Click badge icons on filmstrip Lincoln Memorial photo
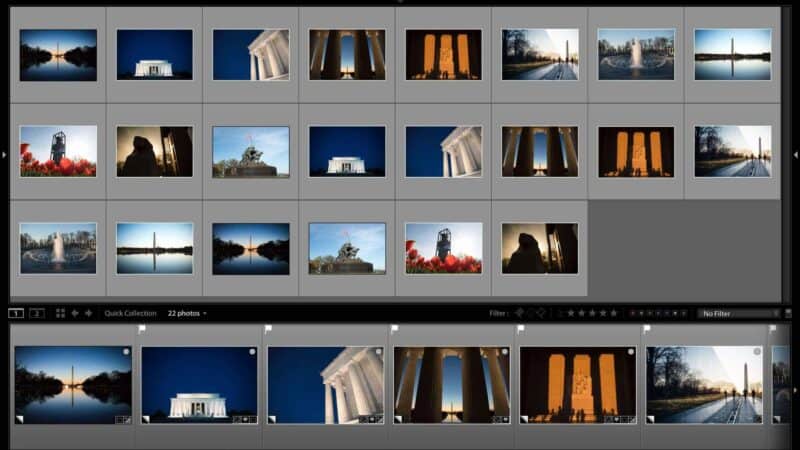This screenshot has height=450, width=800. click(245, 419)
